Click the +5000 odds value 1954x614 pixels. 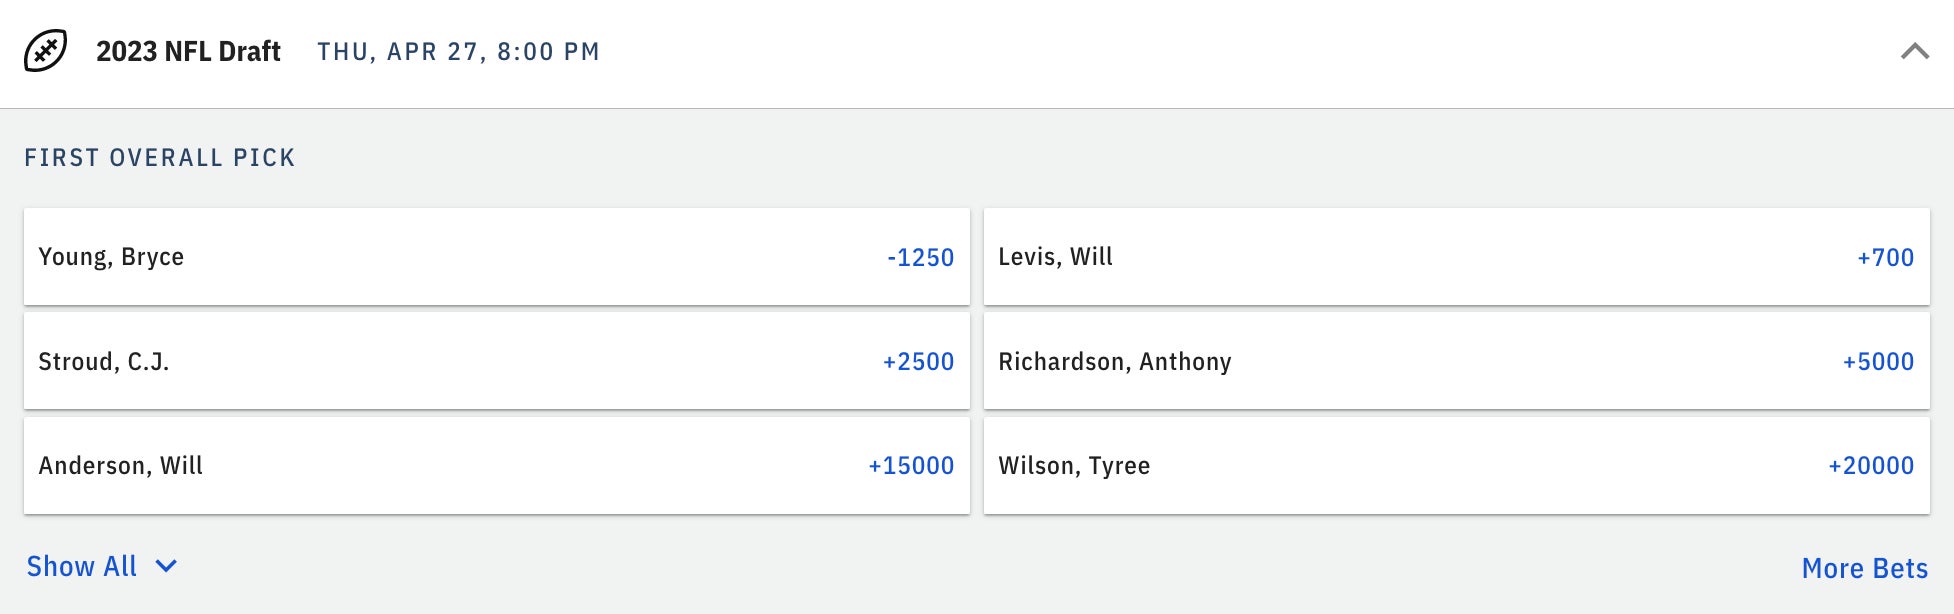coord(1878,361)
